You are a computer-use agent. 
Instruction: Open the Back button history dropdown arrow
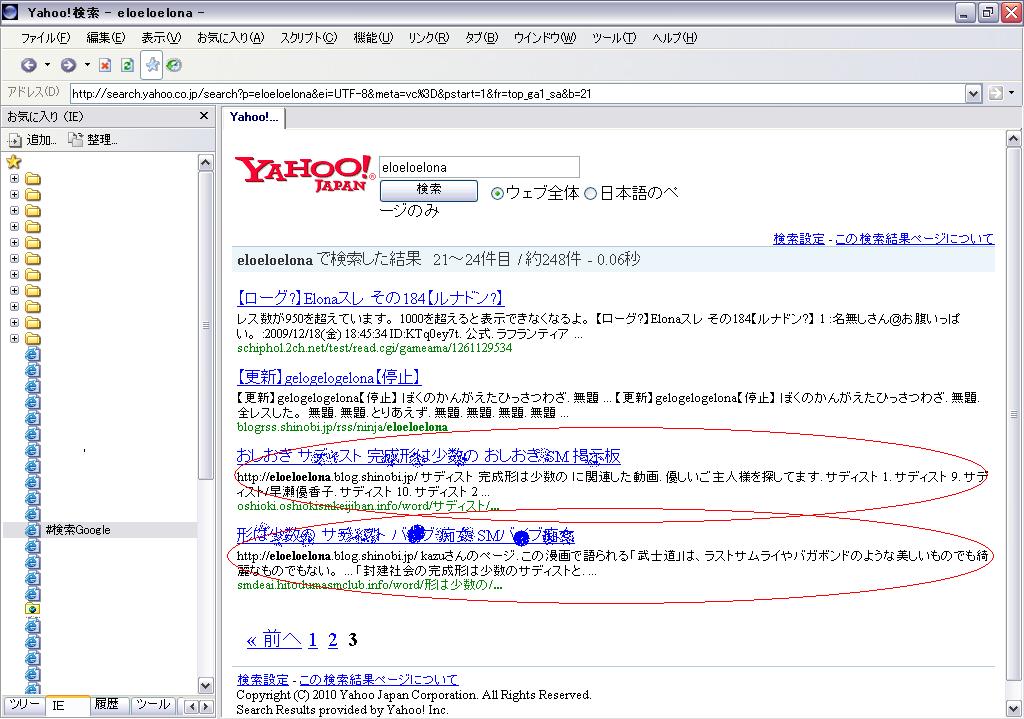(47, 65)
